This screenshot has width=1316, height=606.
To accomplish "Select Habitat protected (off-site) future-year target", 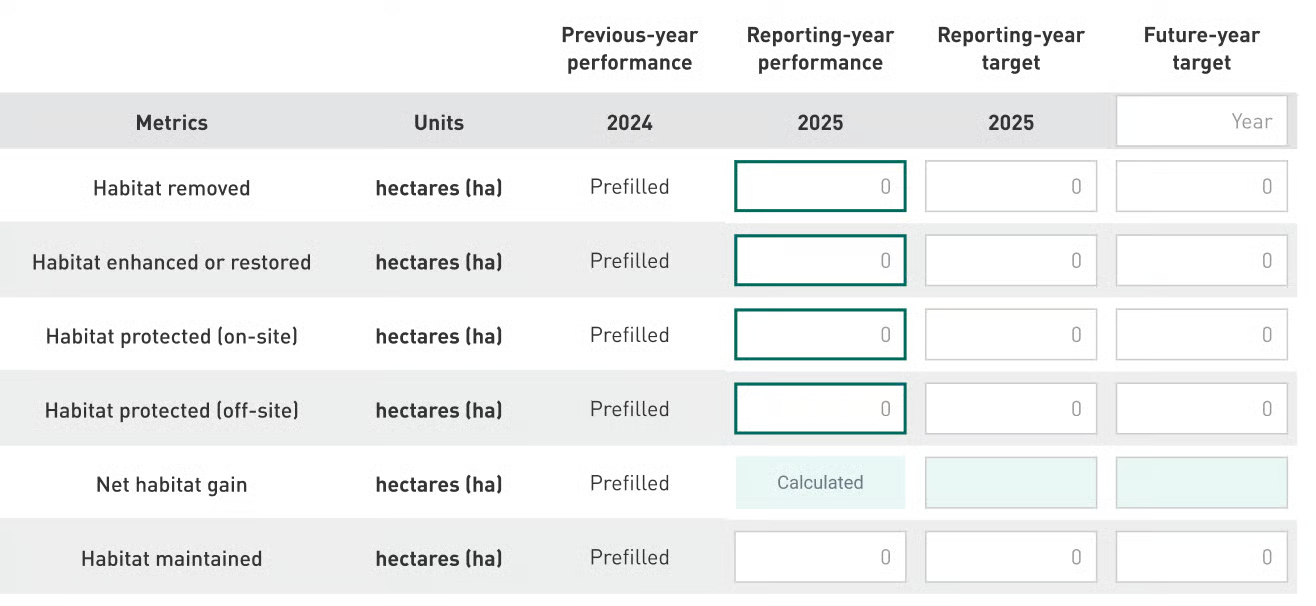I will (x=1201, y=409).
